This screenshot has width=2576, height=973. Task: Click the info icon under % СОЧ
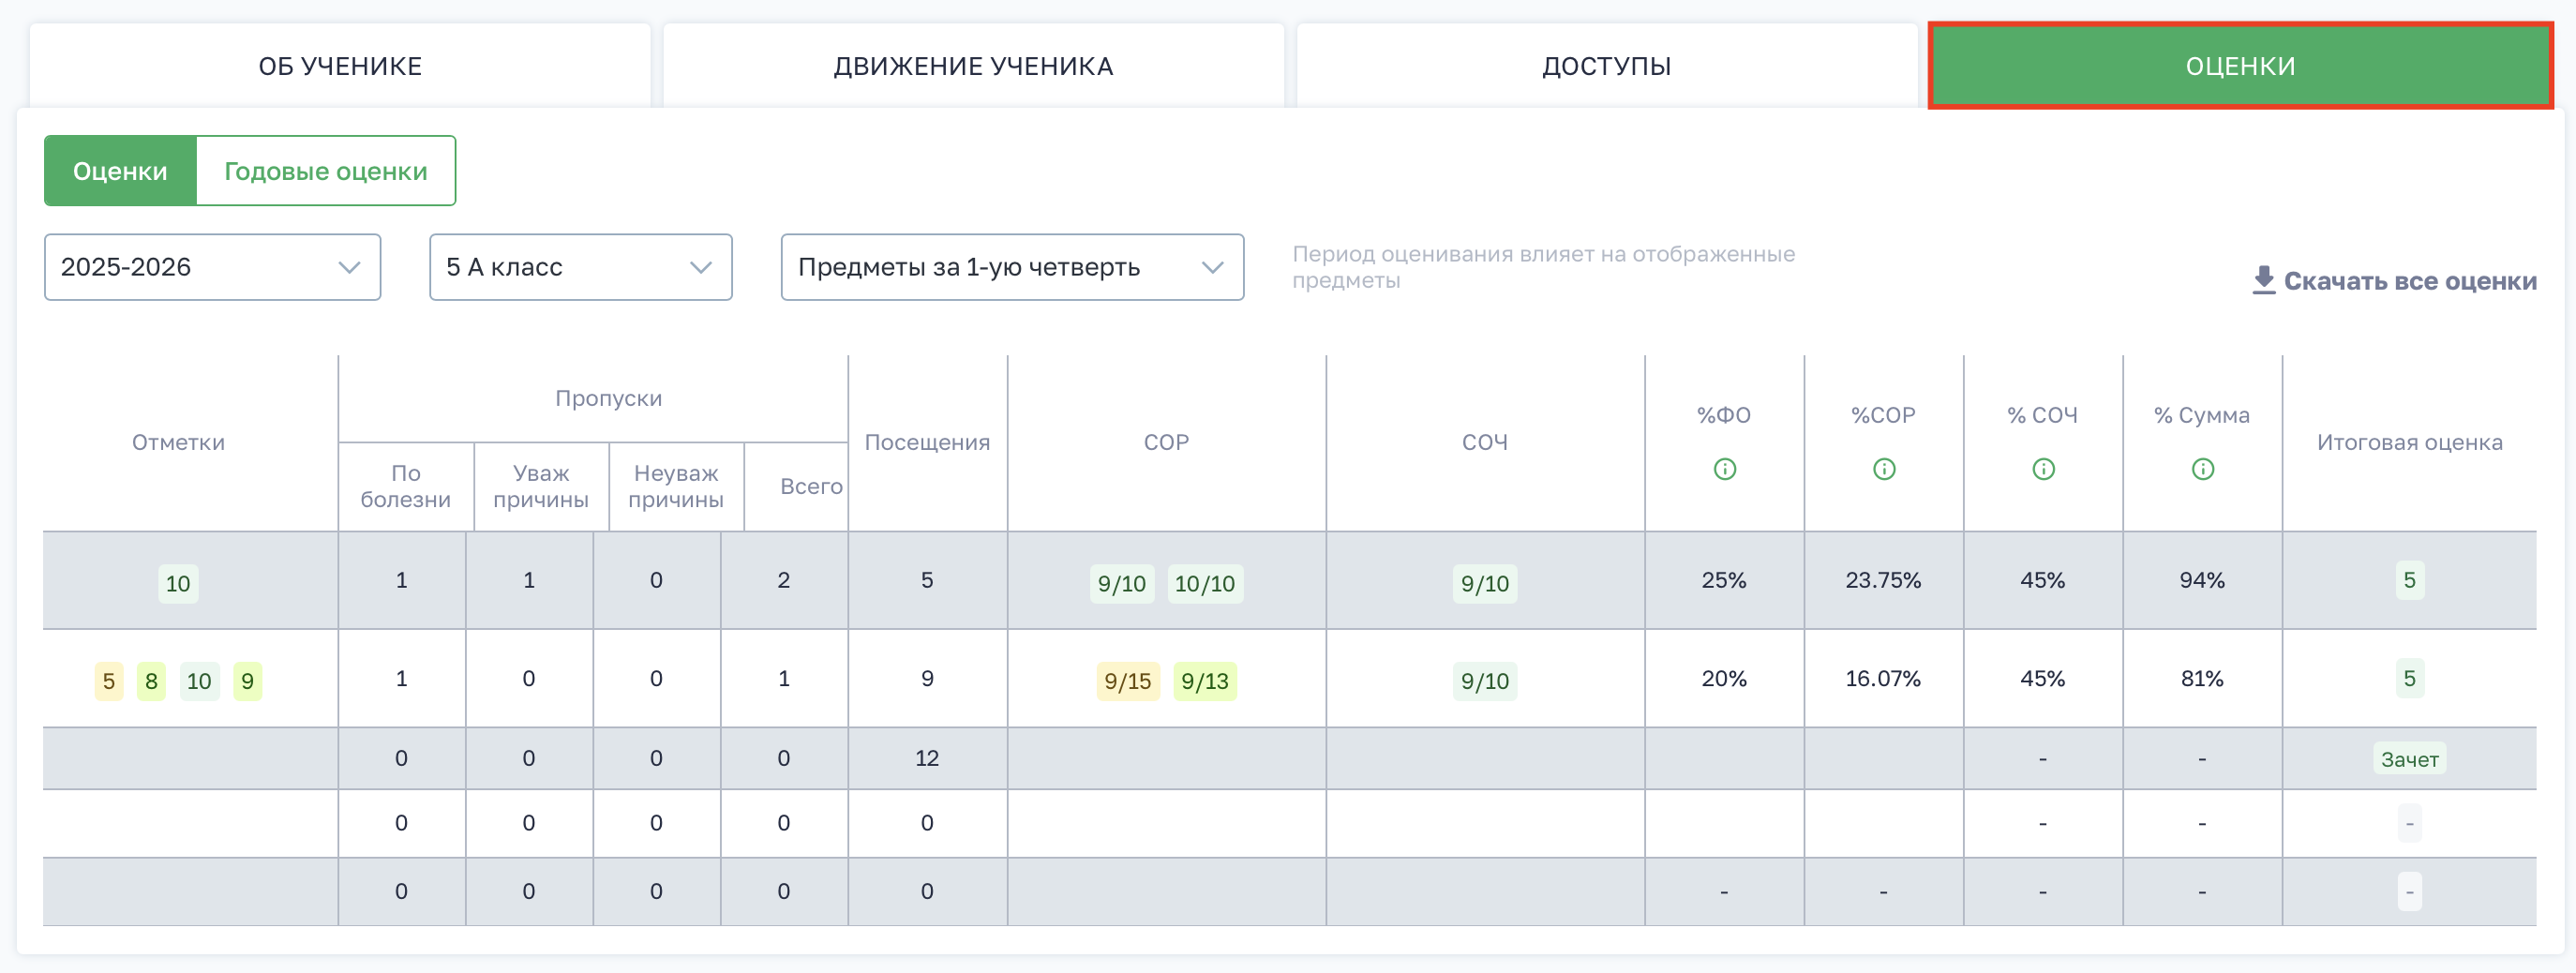pyautogui.click(x=2043, y=469)
